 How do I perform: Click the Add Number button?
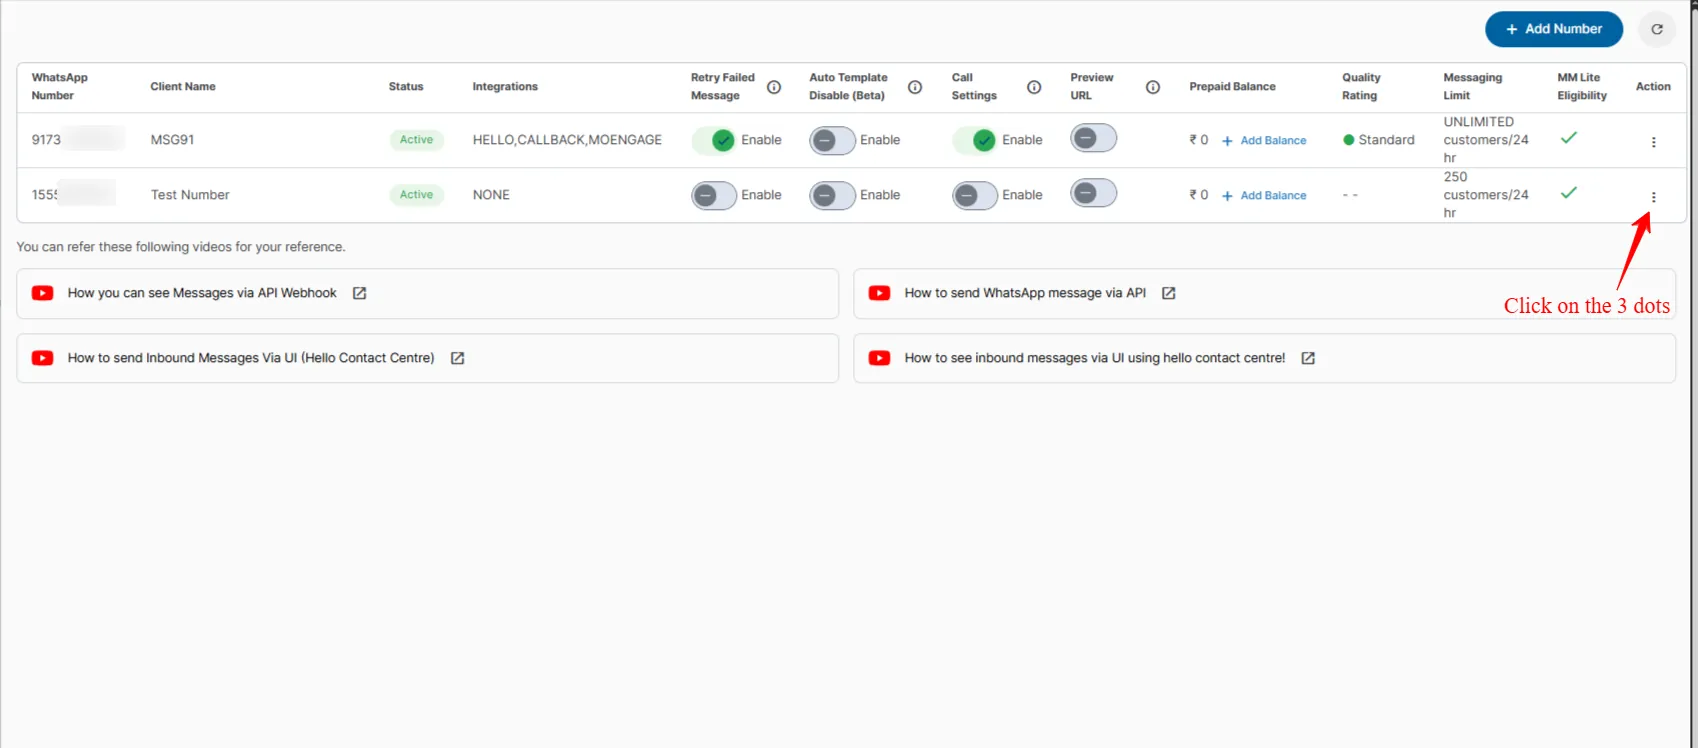pyautogui.click(x=1553, y=29)
